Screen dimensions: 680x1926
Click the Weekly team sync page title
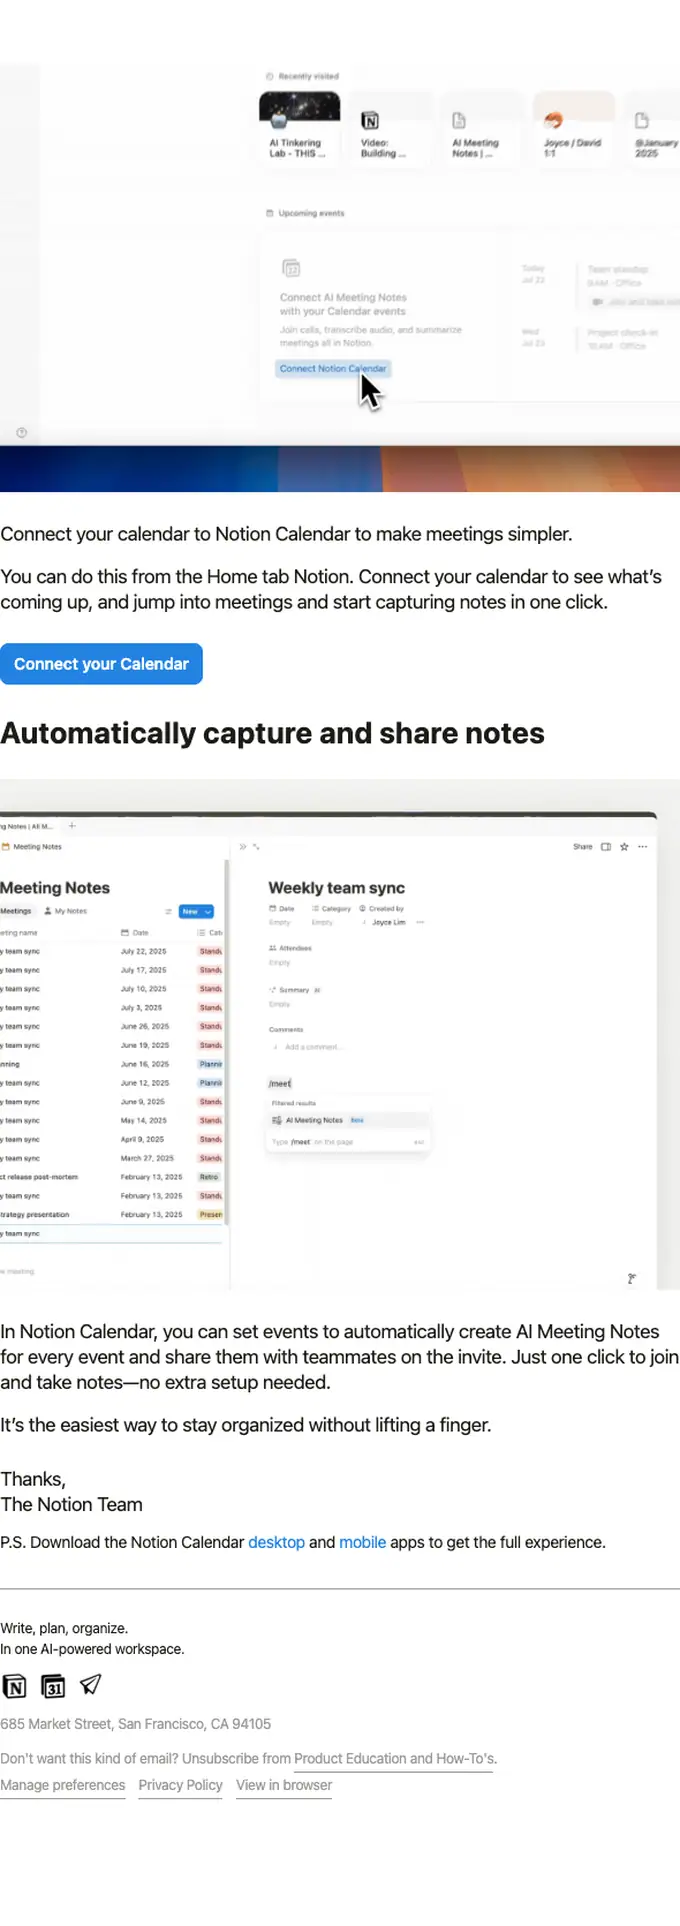point(336,887)
